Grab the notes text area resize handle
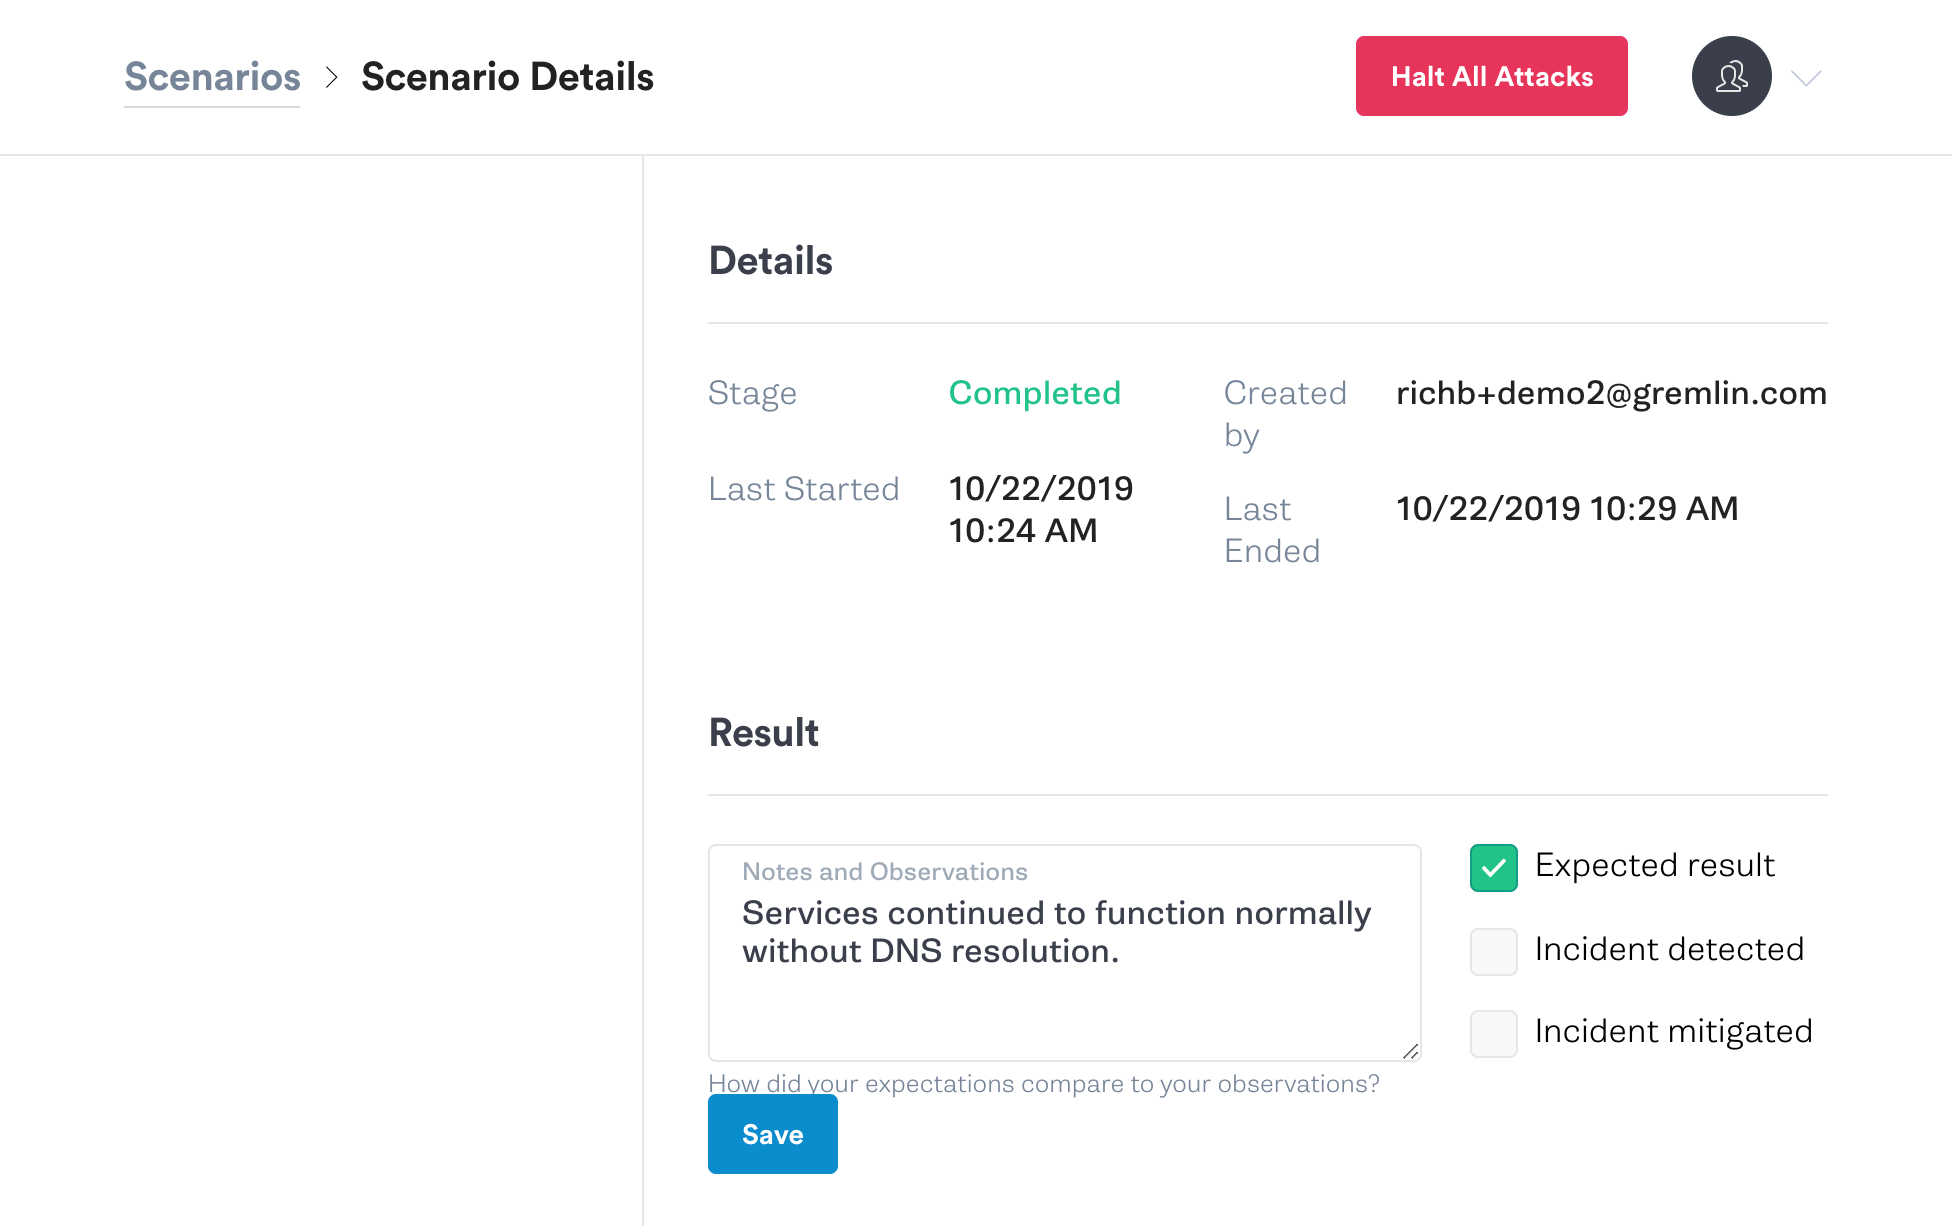The width and height of the screenshot is (1952, 1226). [x=1410, y=1050]
